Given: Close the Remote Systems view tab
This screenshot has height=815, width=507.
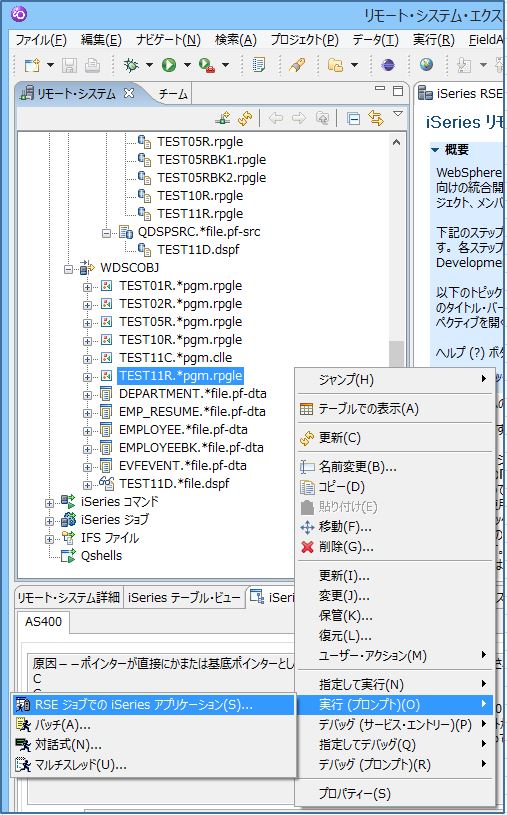Looking at the screenshot, I should point(129,93).
